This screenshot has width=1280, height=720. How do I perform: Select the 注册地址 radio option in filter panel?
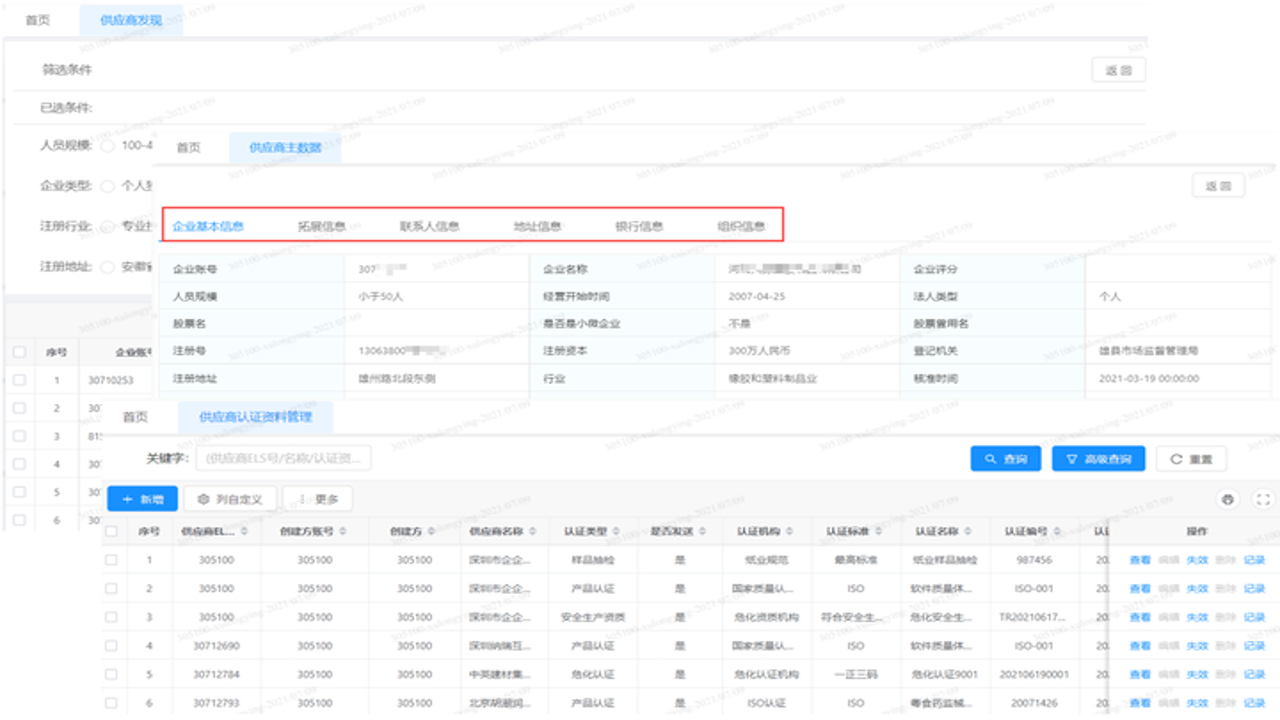[x=108, y=267]
